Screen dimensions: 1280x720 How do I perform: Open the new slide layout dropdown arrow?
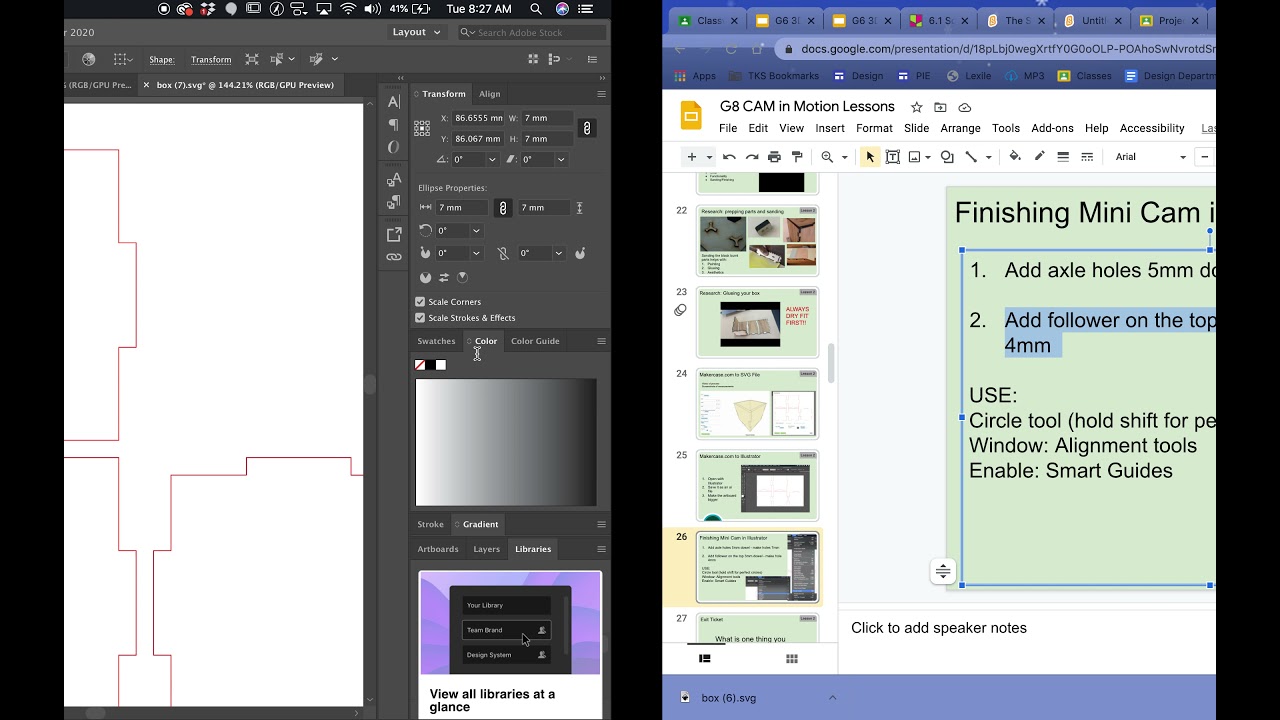(709, 157)
